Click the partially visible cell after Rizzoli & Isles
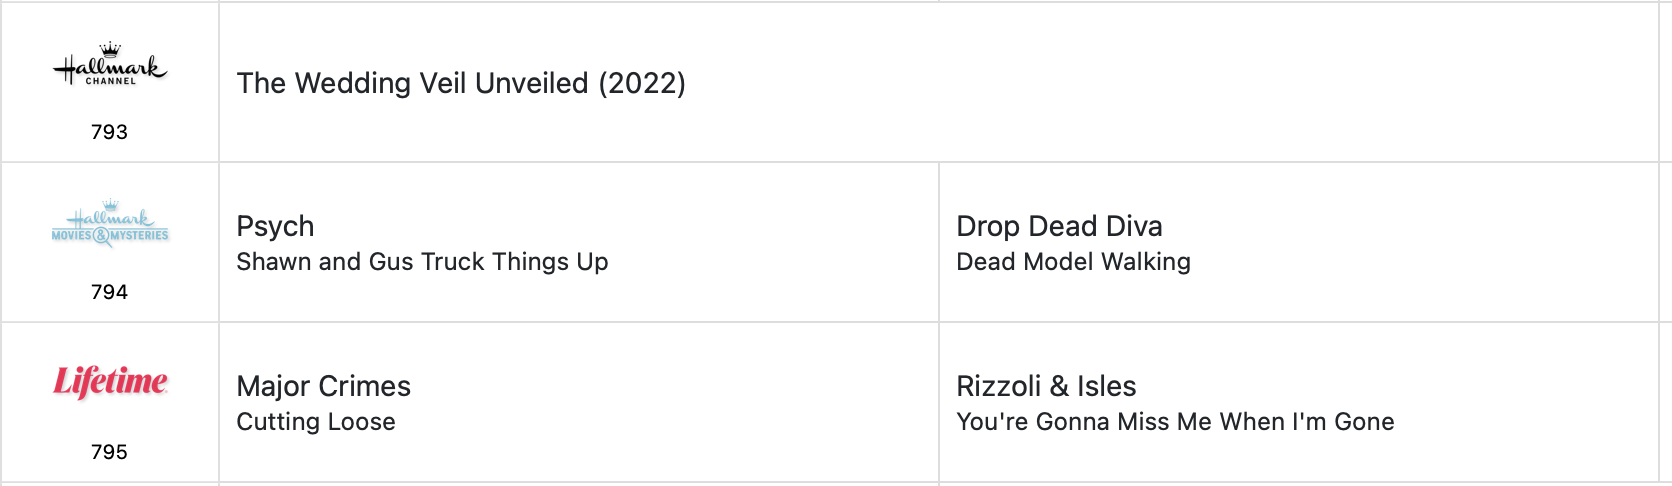 (x=1665, y=402)
